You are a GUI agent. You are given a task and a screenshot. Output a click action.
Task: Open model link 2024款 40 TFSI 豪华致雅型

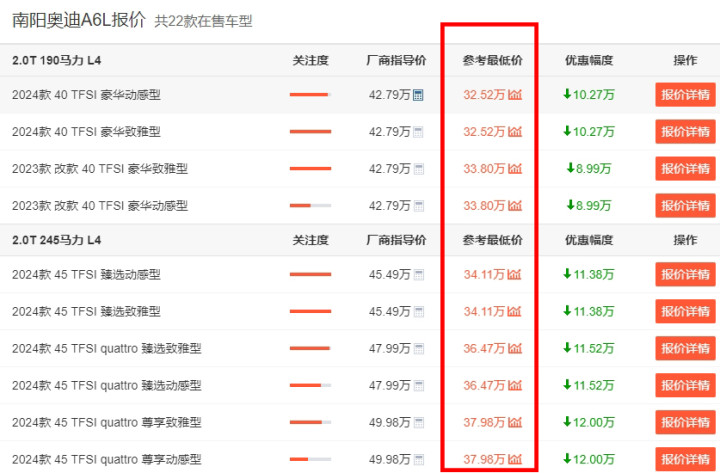pyautogui.click(x=86, y=132)
